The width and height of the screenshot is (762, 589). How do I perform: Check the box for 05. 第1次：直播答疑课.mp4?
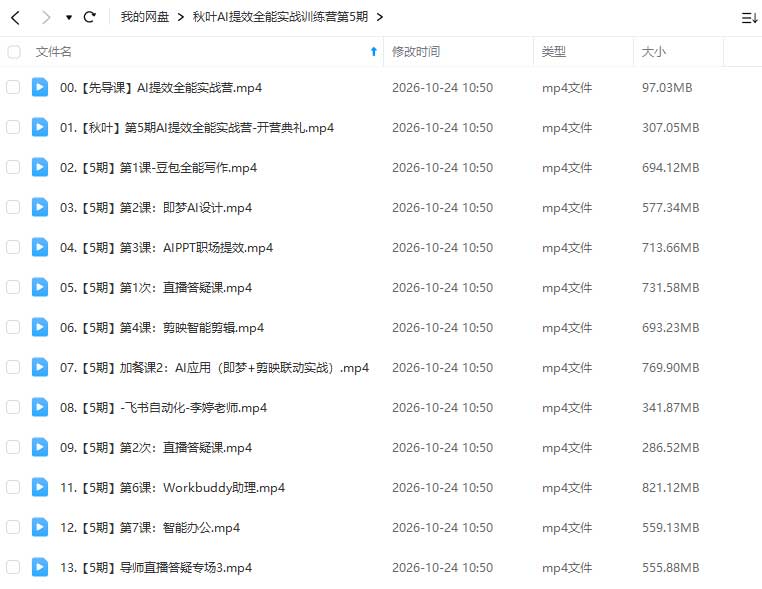pyautogui.click(x=13, y=287)
